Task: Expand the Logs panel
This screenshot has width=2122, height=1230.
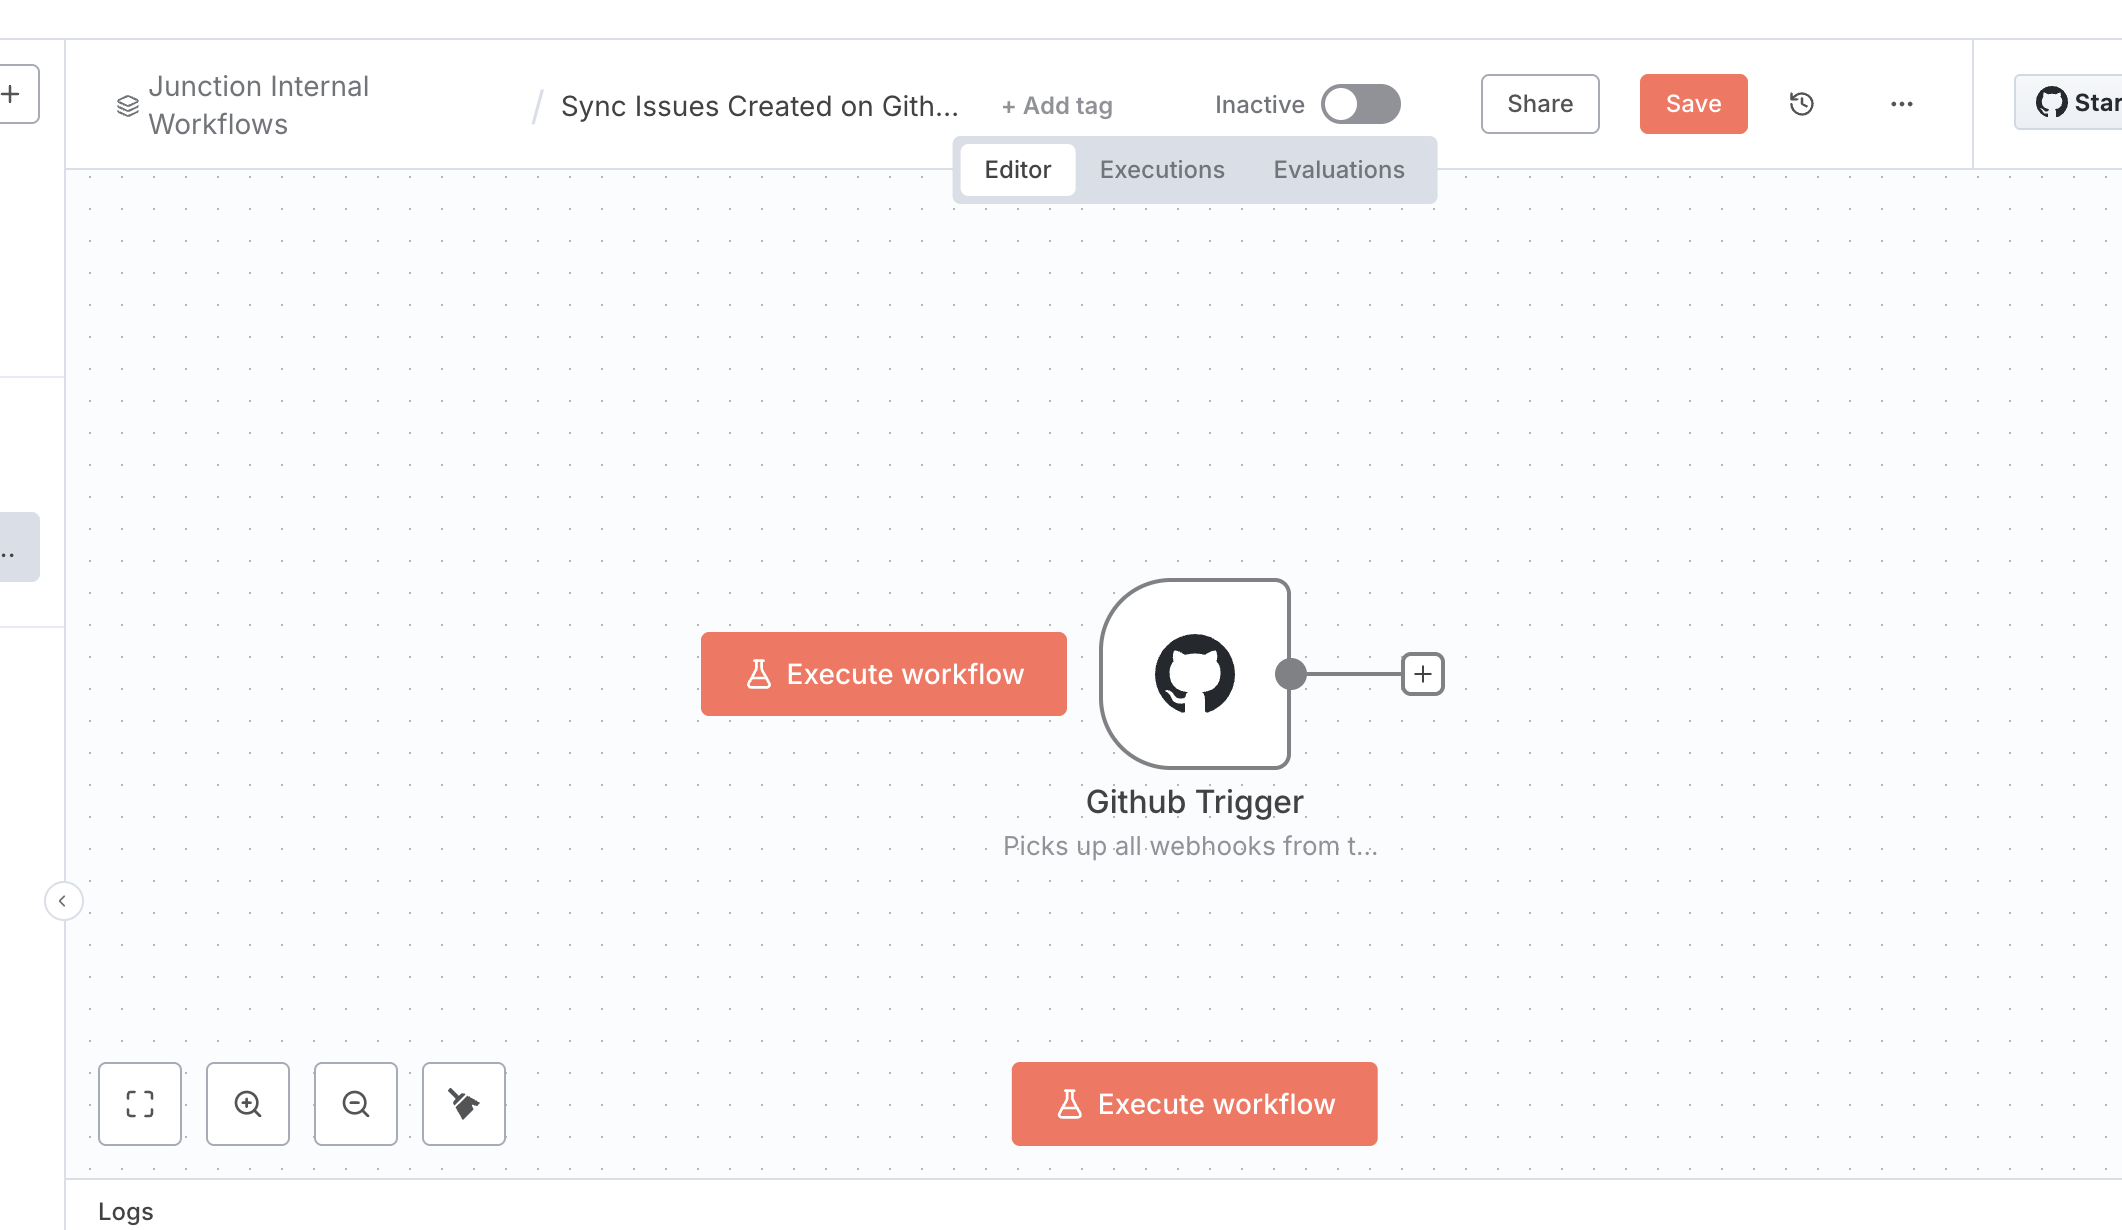Action: click(x=127, y=1211)
